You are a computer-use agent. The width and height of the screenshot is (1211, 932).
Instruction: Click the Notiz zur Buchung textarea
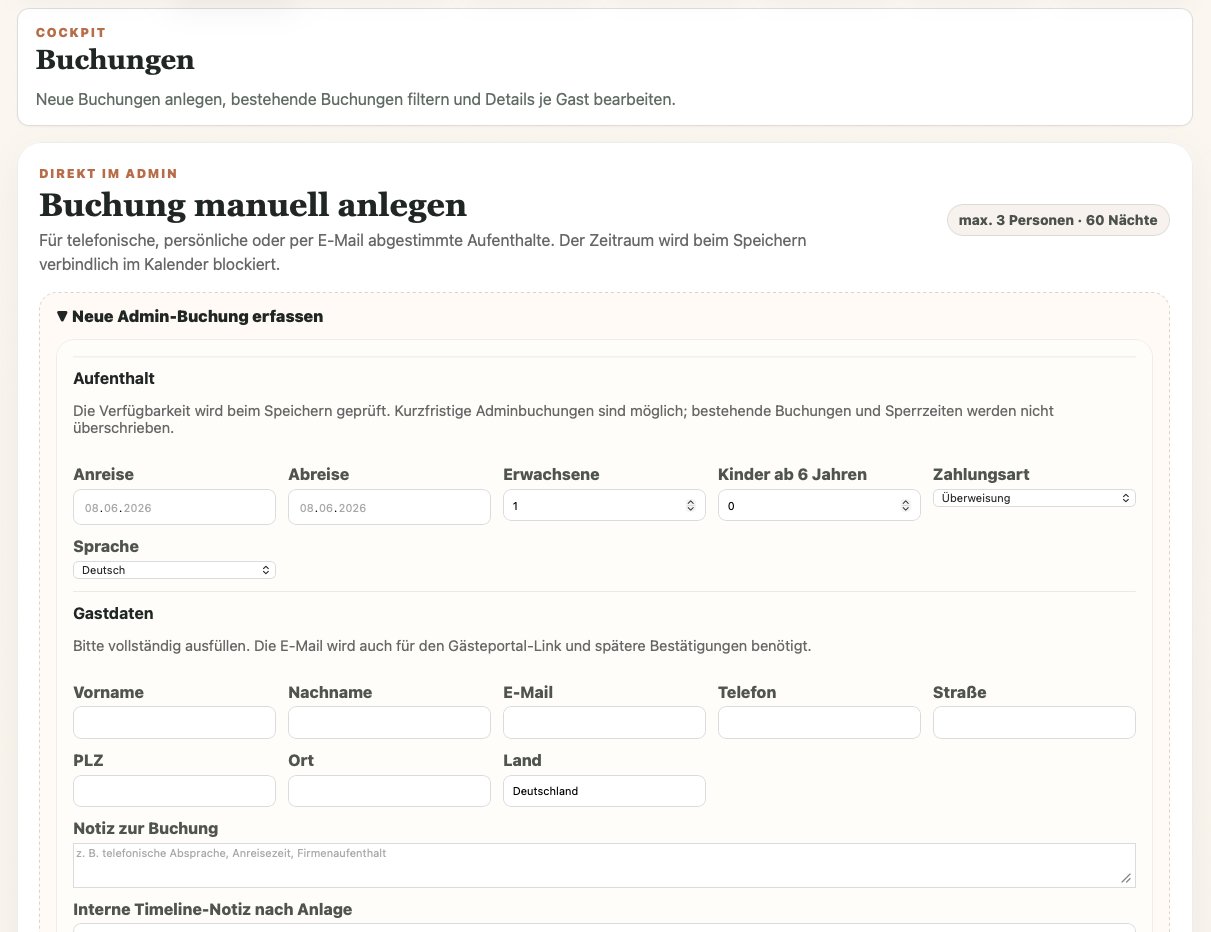[x=604, y=865]
